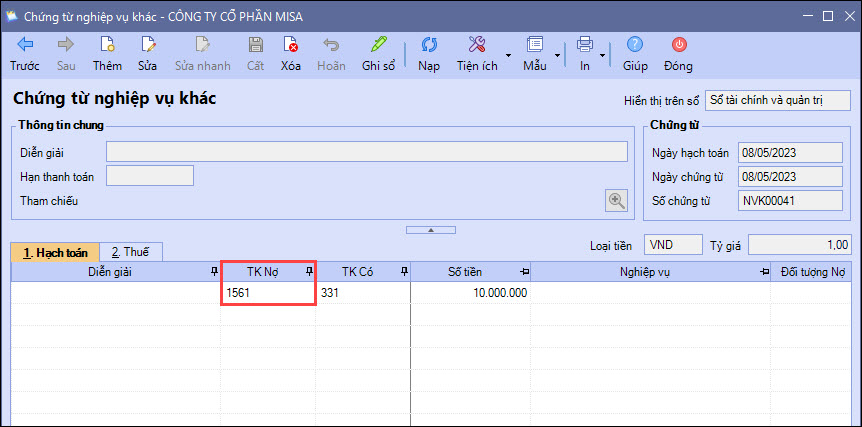
Task: Expand the In print dropdown arrow
Action: point(603,53)
